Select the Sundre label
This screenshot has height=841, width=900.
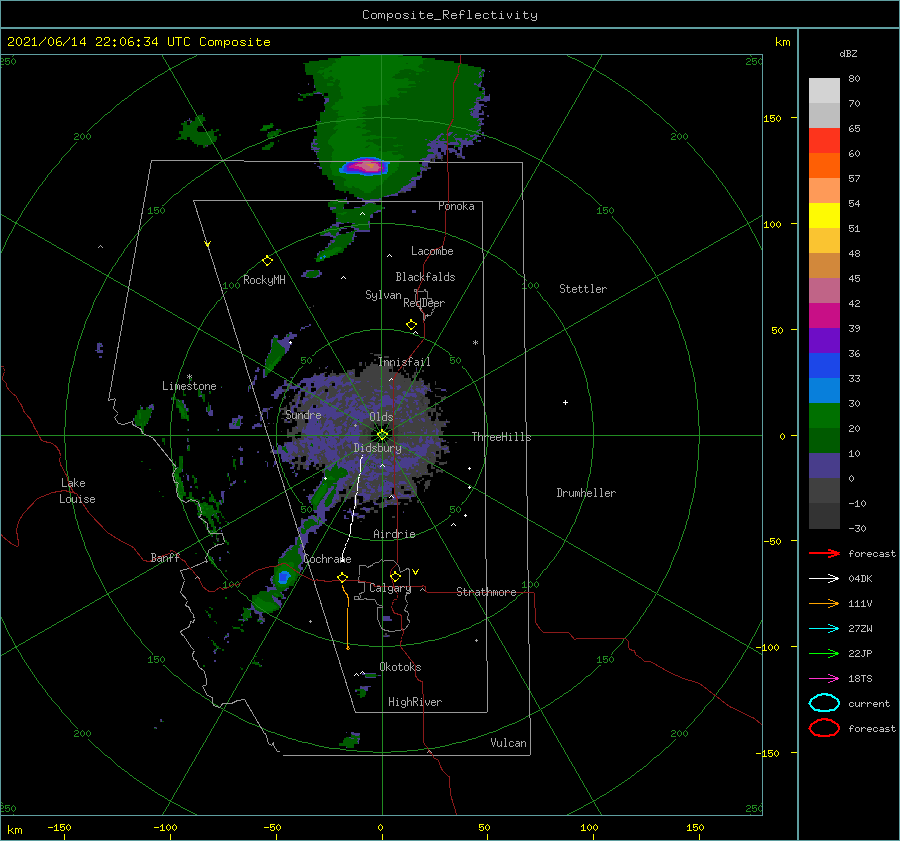pyautogui.click(x=303, y=414)
